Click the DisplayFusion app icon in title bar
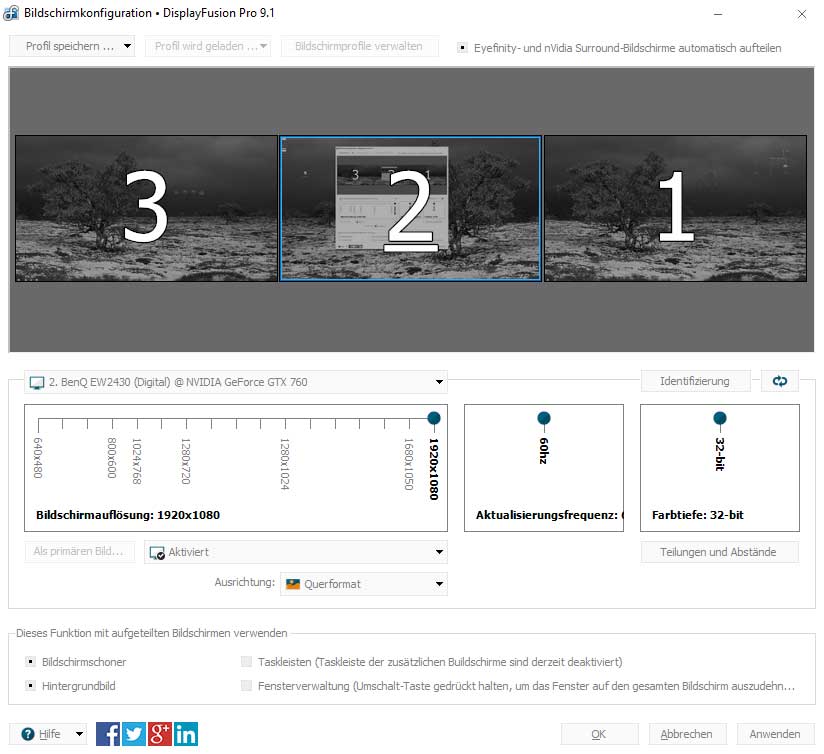The image size is (824, 754). click(11, 13)
